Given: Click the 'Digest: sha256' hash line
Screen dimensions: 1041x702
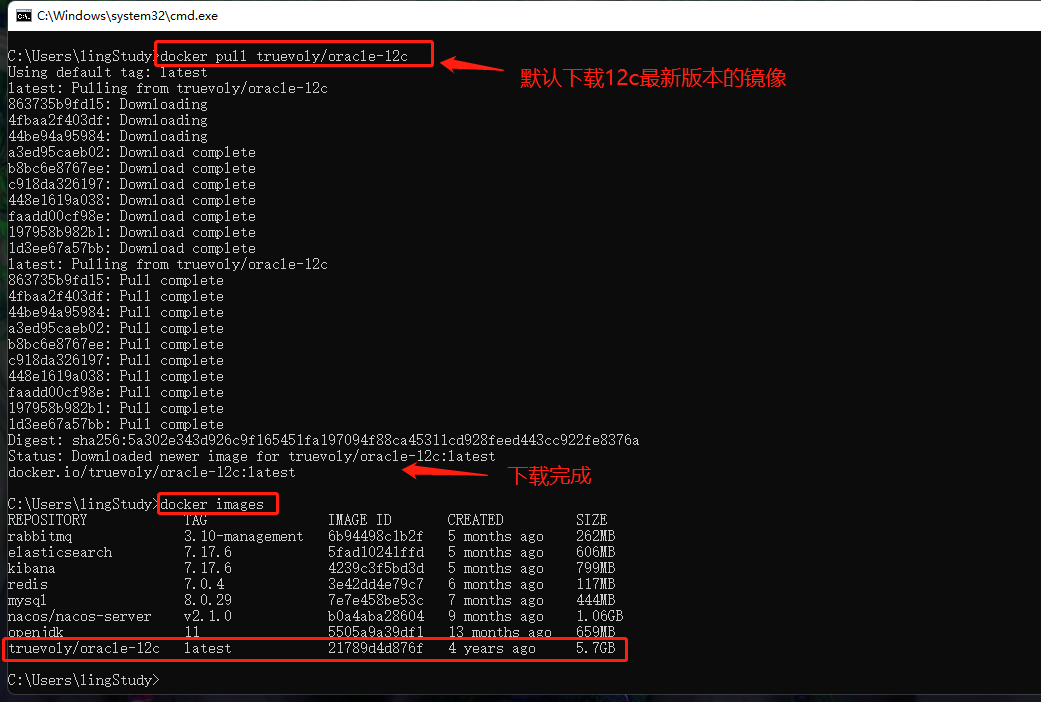Looking at the screenshot, I should pos(323,440).
